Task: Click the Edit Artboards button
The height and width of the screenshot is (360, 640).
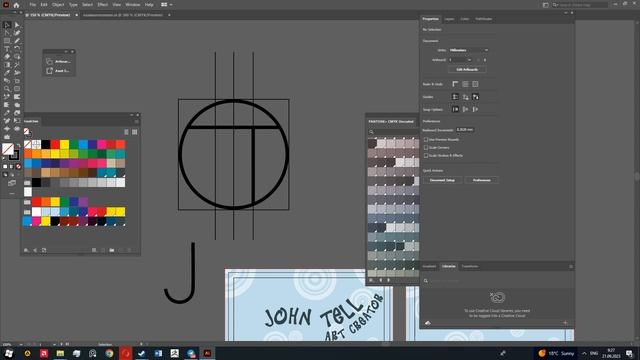Action: [467, 70]
